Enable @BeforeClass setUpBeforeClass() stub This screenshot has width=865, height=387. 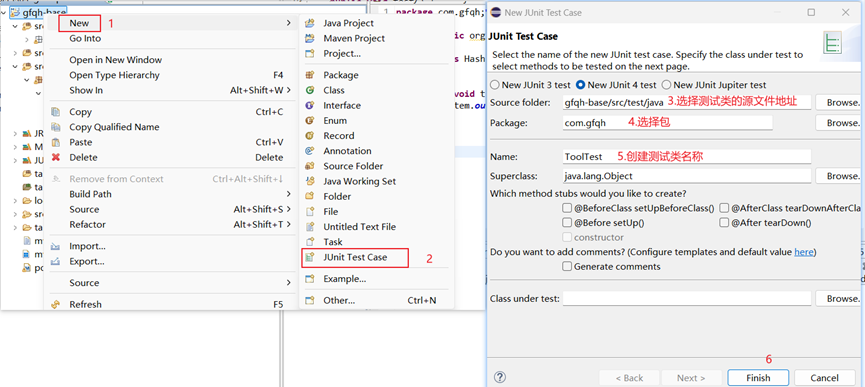tap(567, 208)
